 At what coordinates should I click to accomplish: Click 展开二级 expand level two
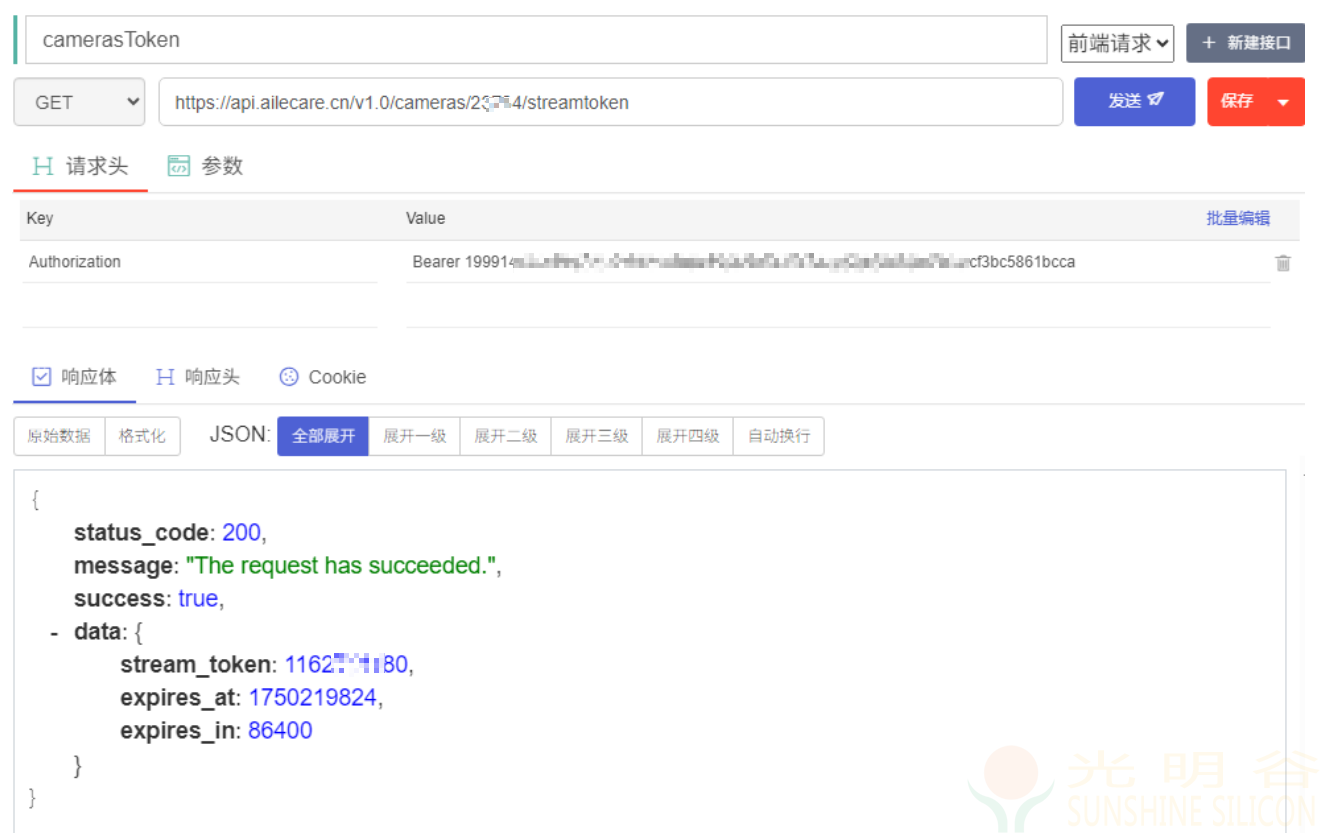(x=505, y=436)
